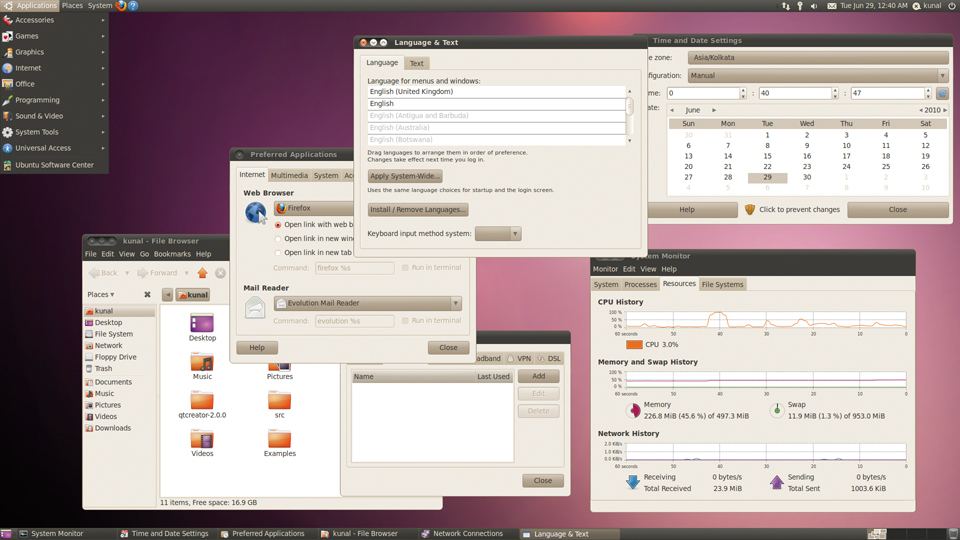Click Install / Remove Languages button
Image resolution: width=960 pixels, height=540 pixels.
[418, 209]
